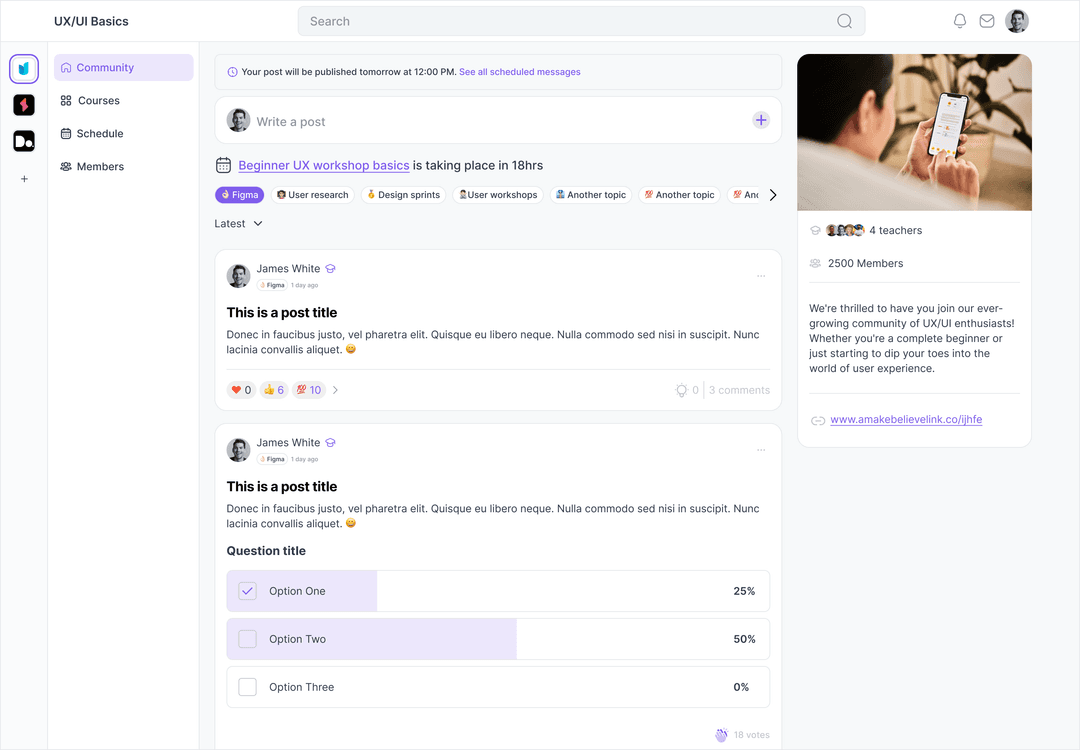Click the 2500 Members text
This screenshot has height=750, width=1080.
(865, 263)
